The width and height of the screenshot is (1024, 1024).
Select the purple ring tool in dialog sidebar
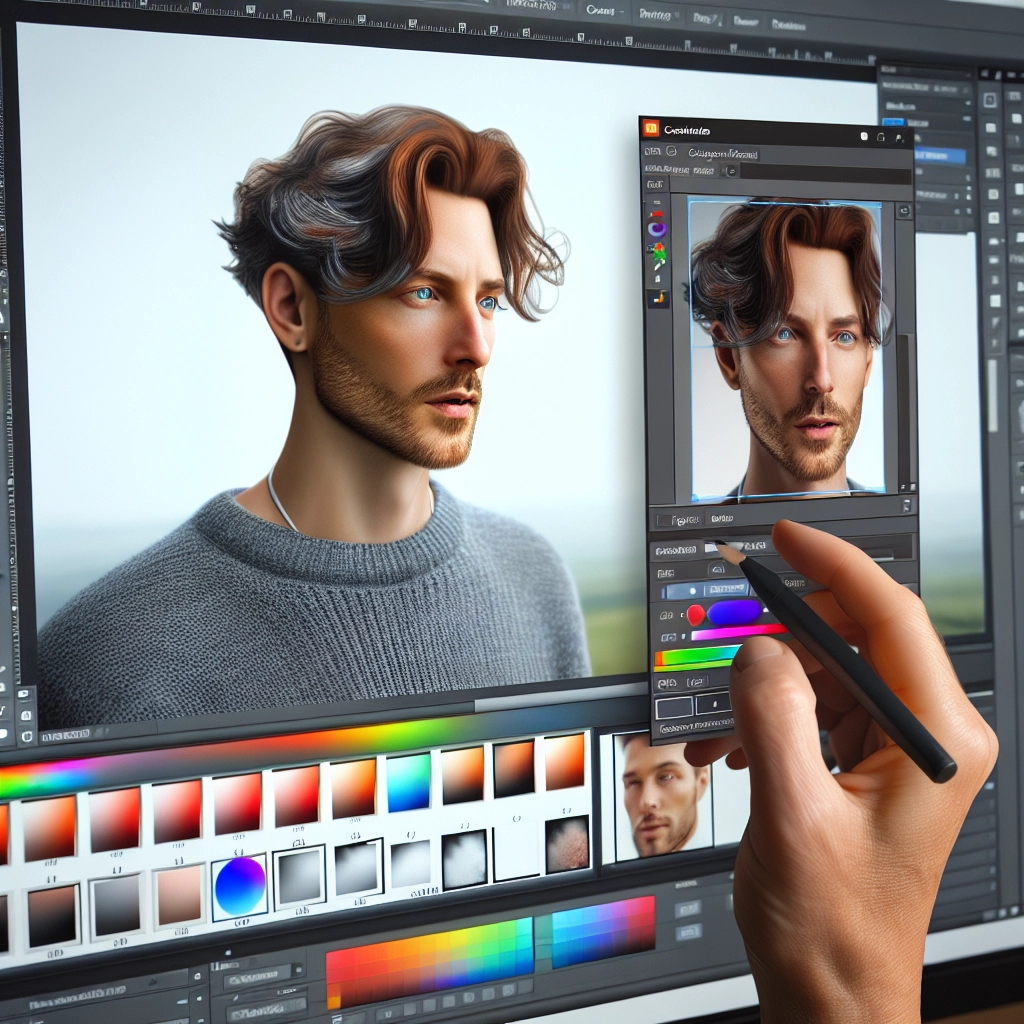tap(657, 229)
